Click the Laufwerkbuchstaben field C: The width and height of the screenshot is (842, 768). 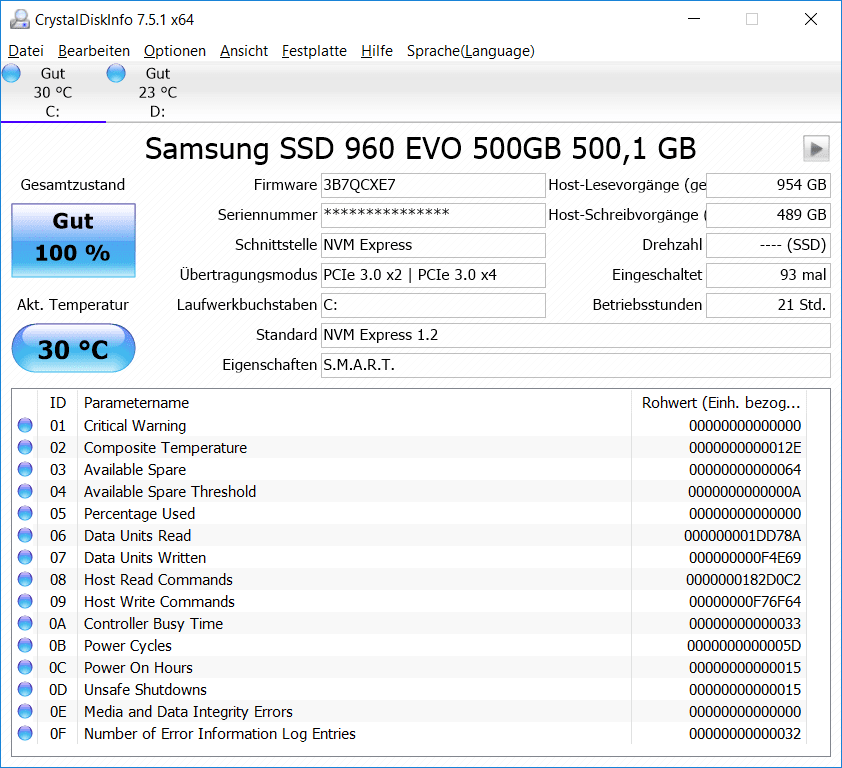(x=433, y=305)
